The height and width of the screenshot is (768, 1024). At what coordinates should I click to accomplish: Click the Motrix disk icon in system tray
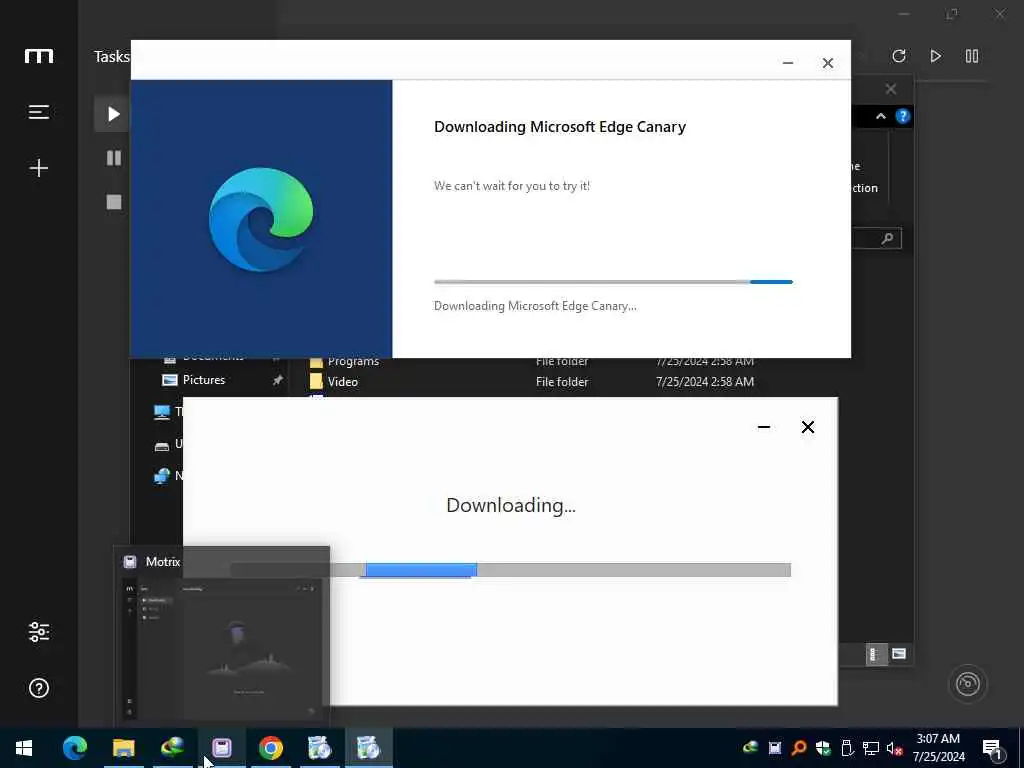[x=775, y=748]
